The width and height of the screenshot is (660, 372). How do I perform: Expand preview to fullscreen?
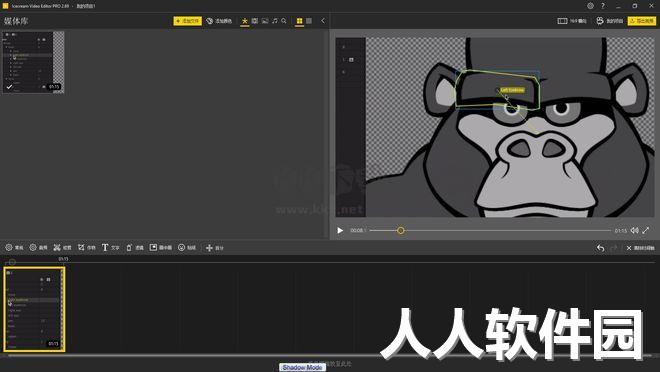(x=646, y=231)
